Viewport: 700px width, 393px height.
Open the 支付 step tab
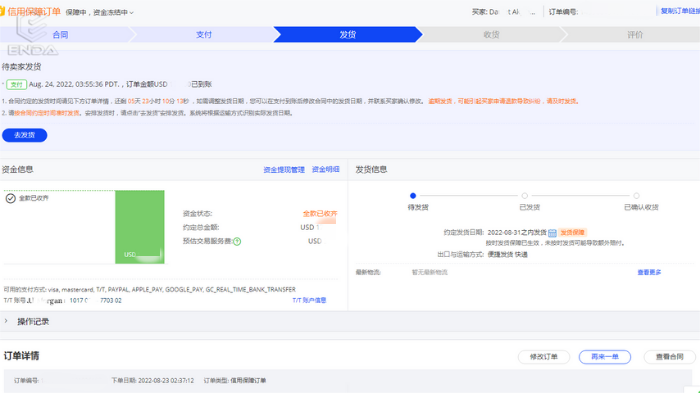click(x=204, y=34)
